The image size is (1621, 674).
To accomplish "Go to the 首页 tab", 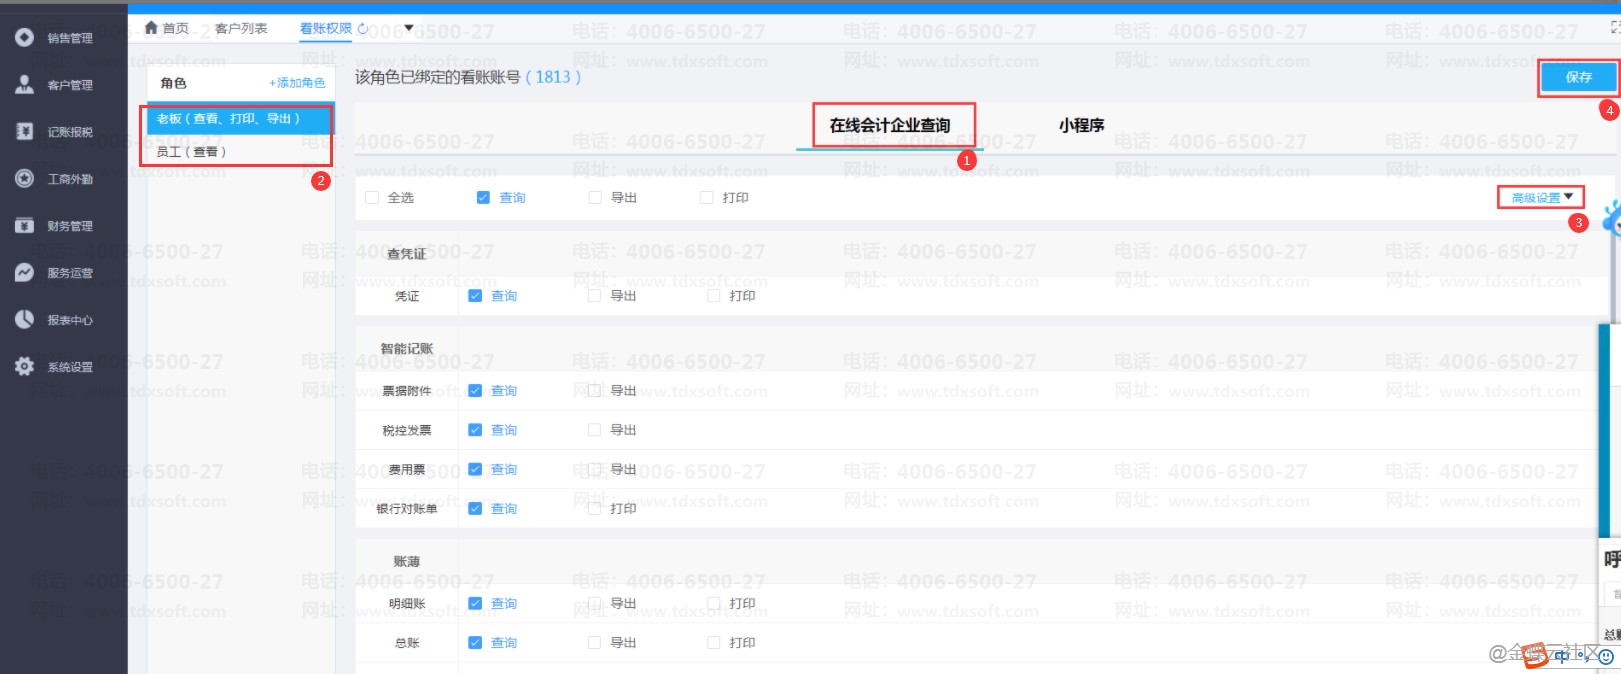I will pyautogui.click(x=167, y=28).
